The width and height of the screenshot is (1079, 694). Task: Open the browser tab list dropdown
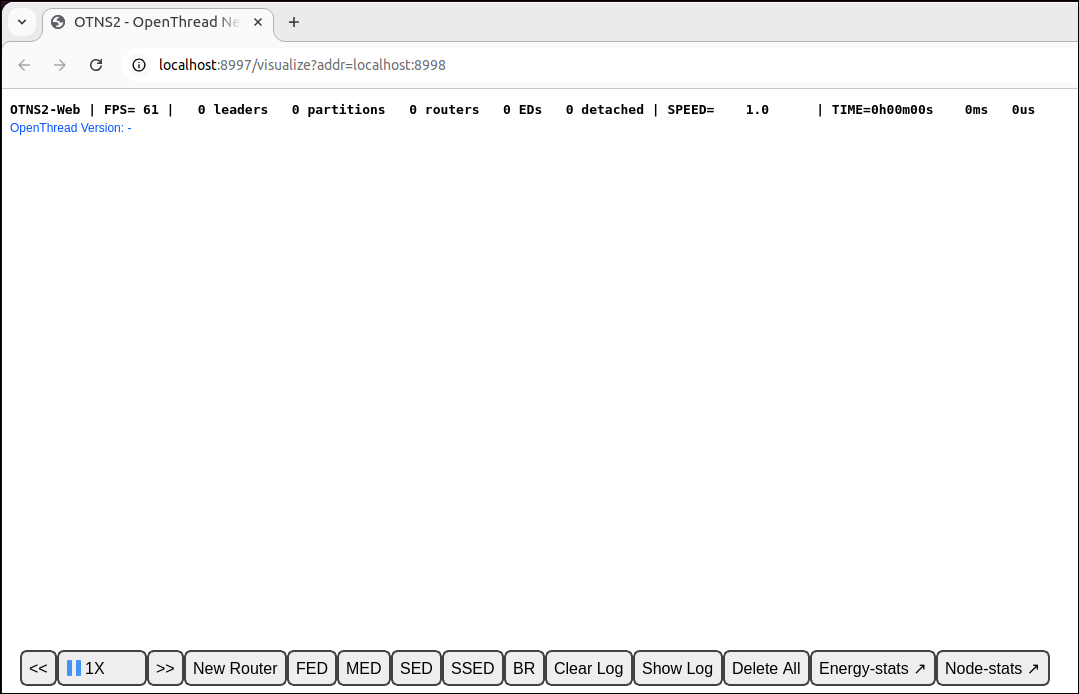coord(21,21)
